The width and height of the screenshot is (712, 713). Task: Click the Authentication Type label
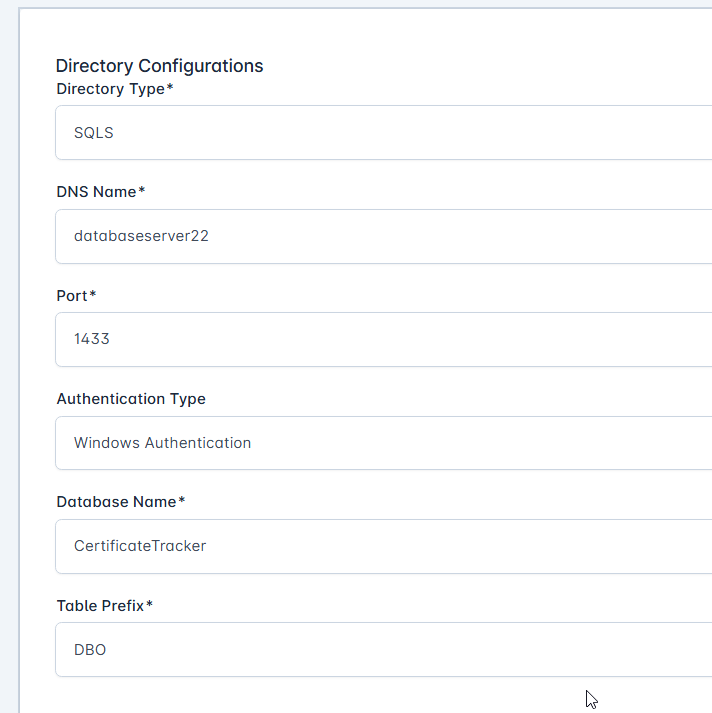coord(131,398)
